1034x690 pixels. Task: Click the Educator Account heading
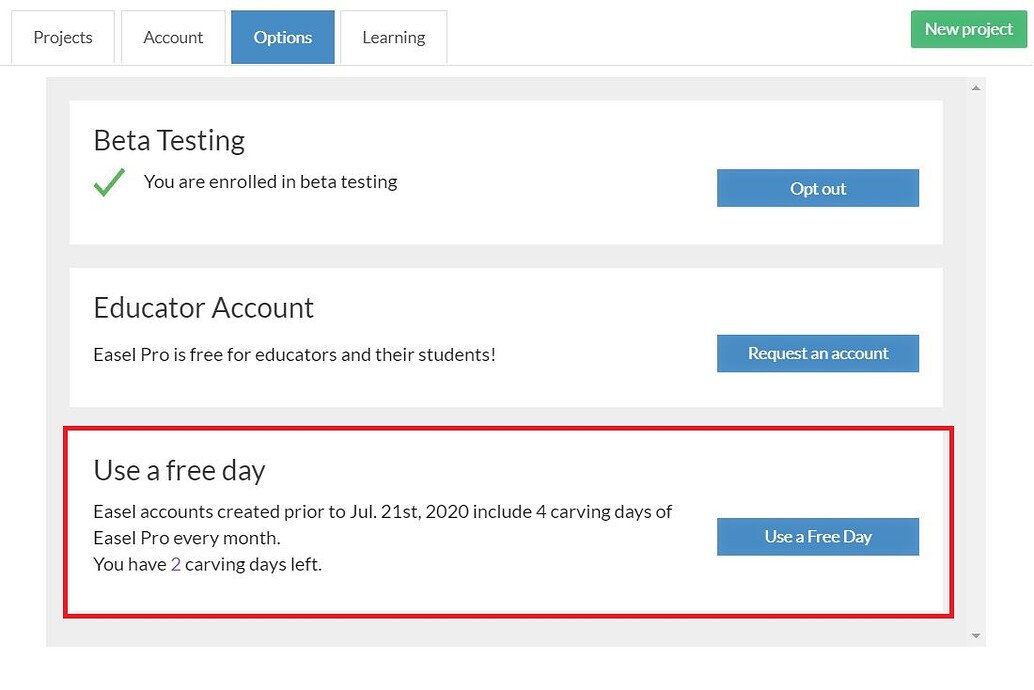(x=203, y=308)
